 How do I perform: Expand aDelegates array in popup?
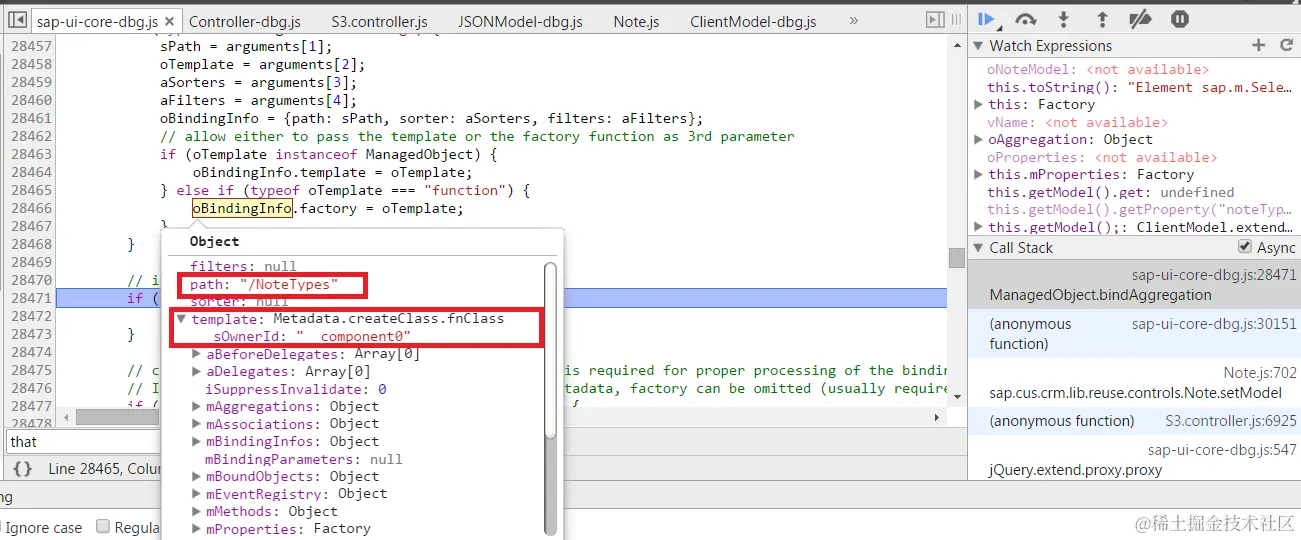(x=196, y=372)
